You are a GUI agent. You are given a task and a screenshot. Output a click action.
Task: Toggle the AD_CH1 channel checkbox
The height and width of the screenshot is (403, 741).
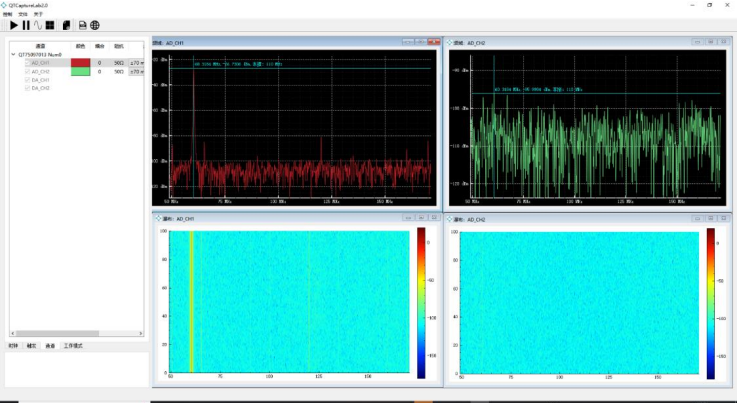click(x=27, y=63)
